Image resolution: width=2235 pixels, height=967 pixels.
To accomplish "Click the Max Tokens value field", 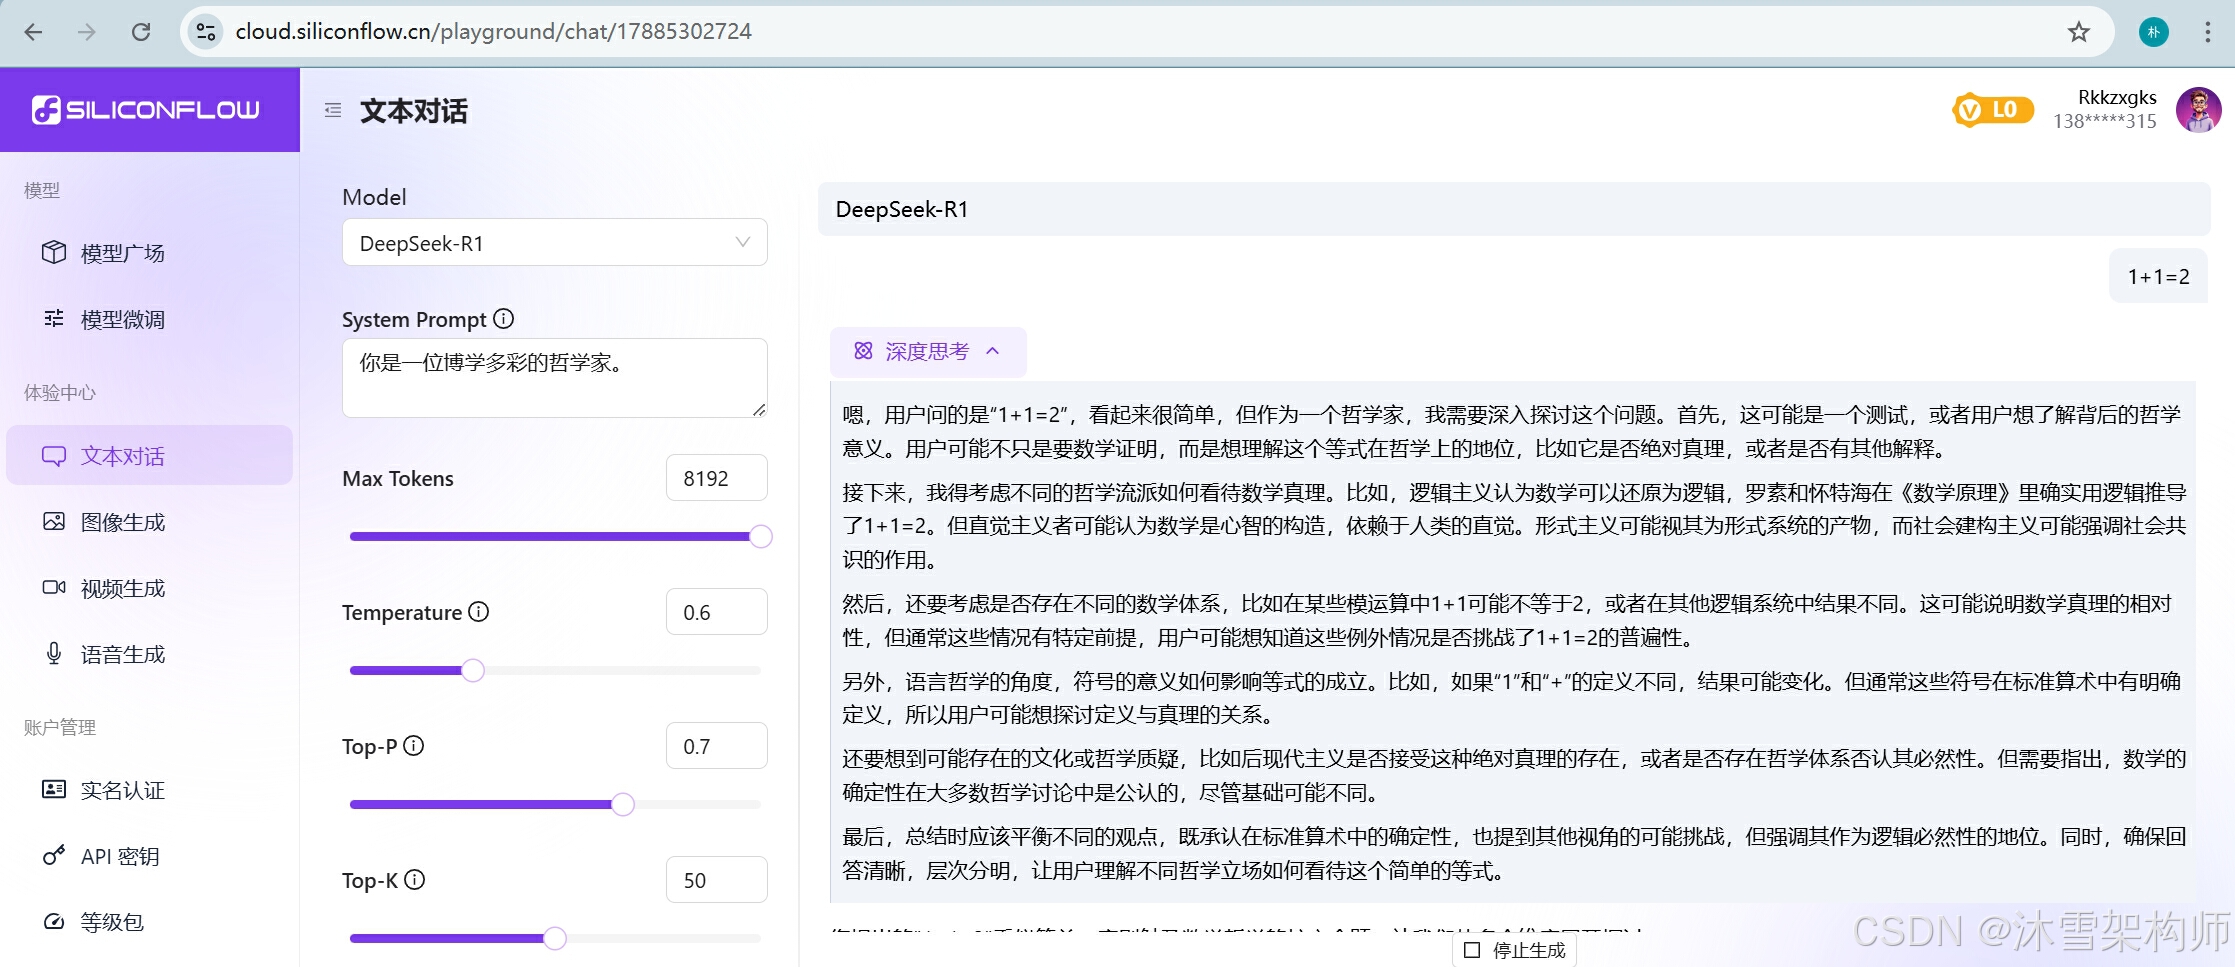I will (x=717, y=478).
